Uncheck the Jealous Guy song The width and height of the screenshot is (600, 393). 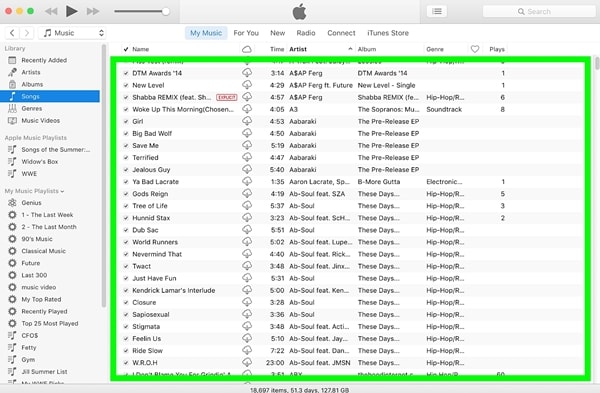(x=126, y=170)
